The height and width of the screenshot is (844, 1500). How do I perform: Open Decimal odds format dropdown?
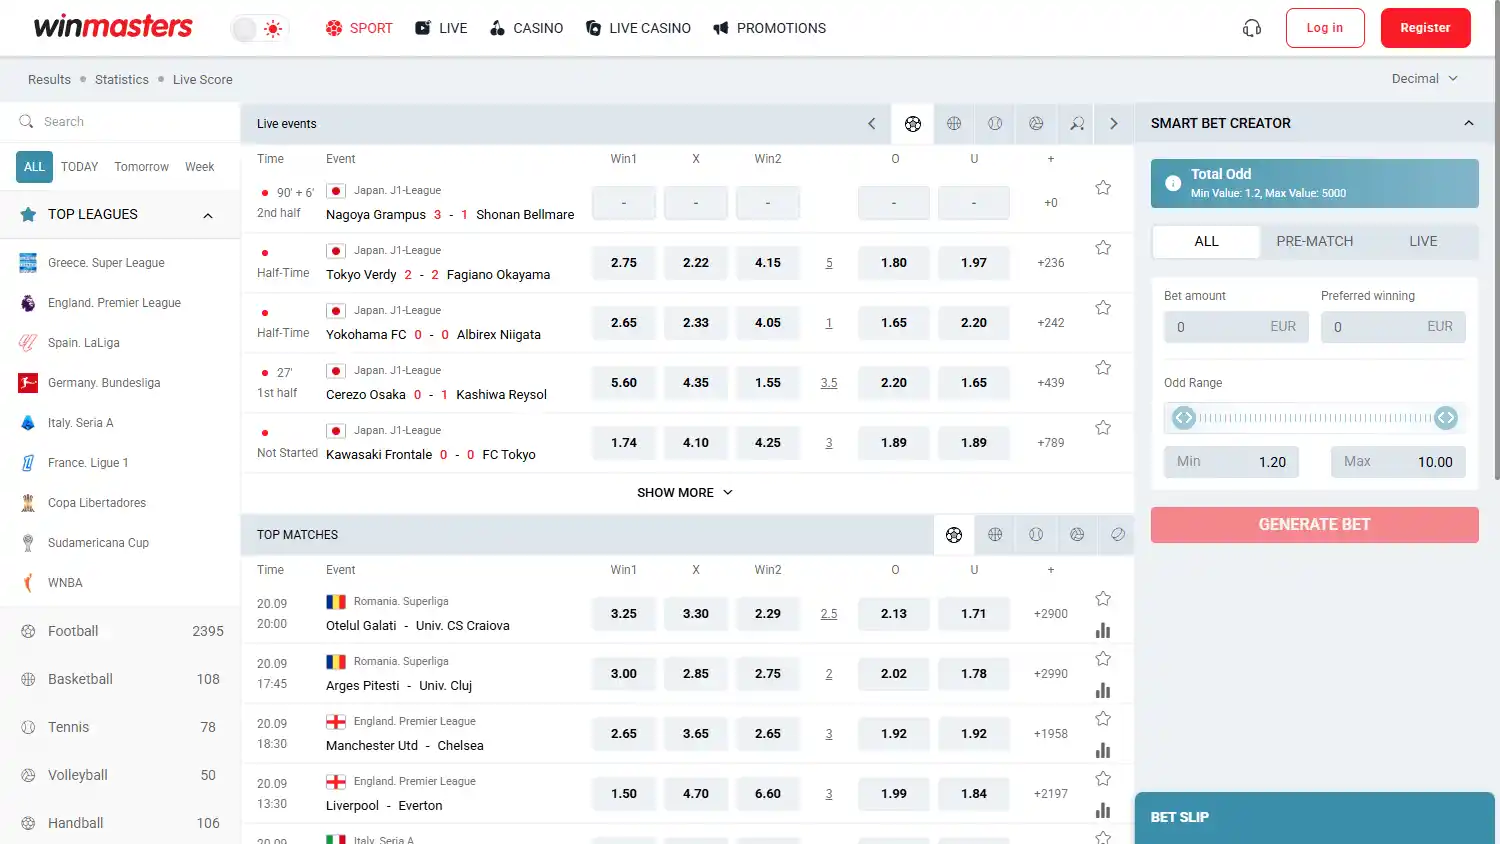[x=1424, y=79]
